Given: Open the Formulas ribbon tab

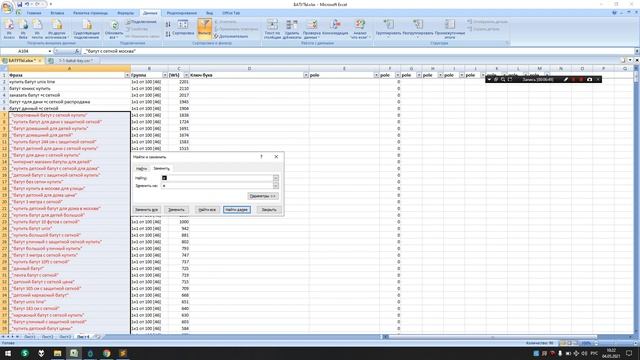Looking at the screenshot, I should [x=125, y=13].
